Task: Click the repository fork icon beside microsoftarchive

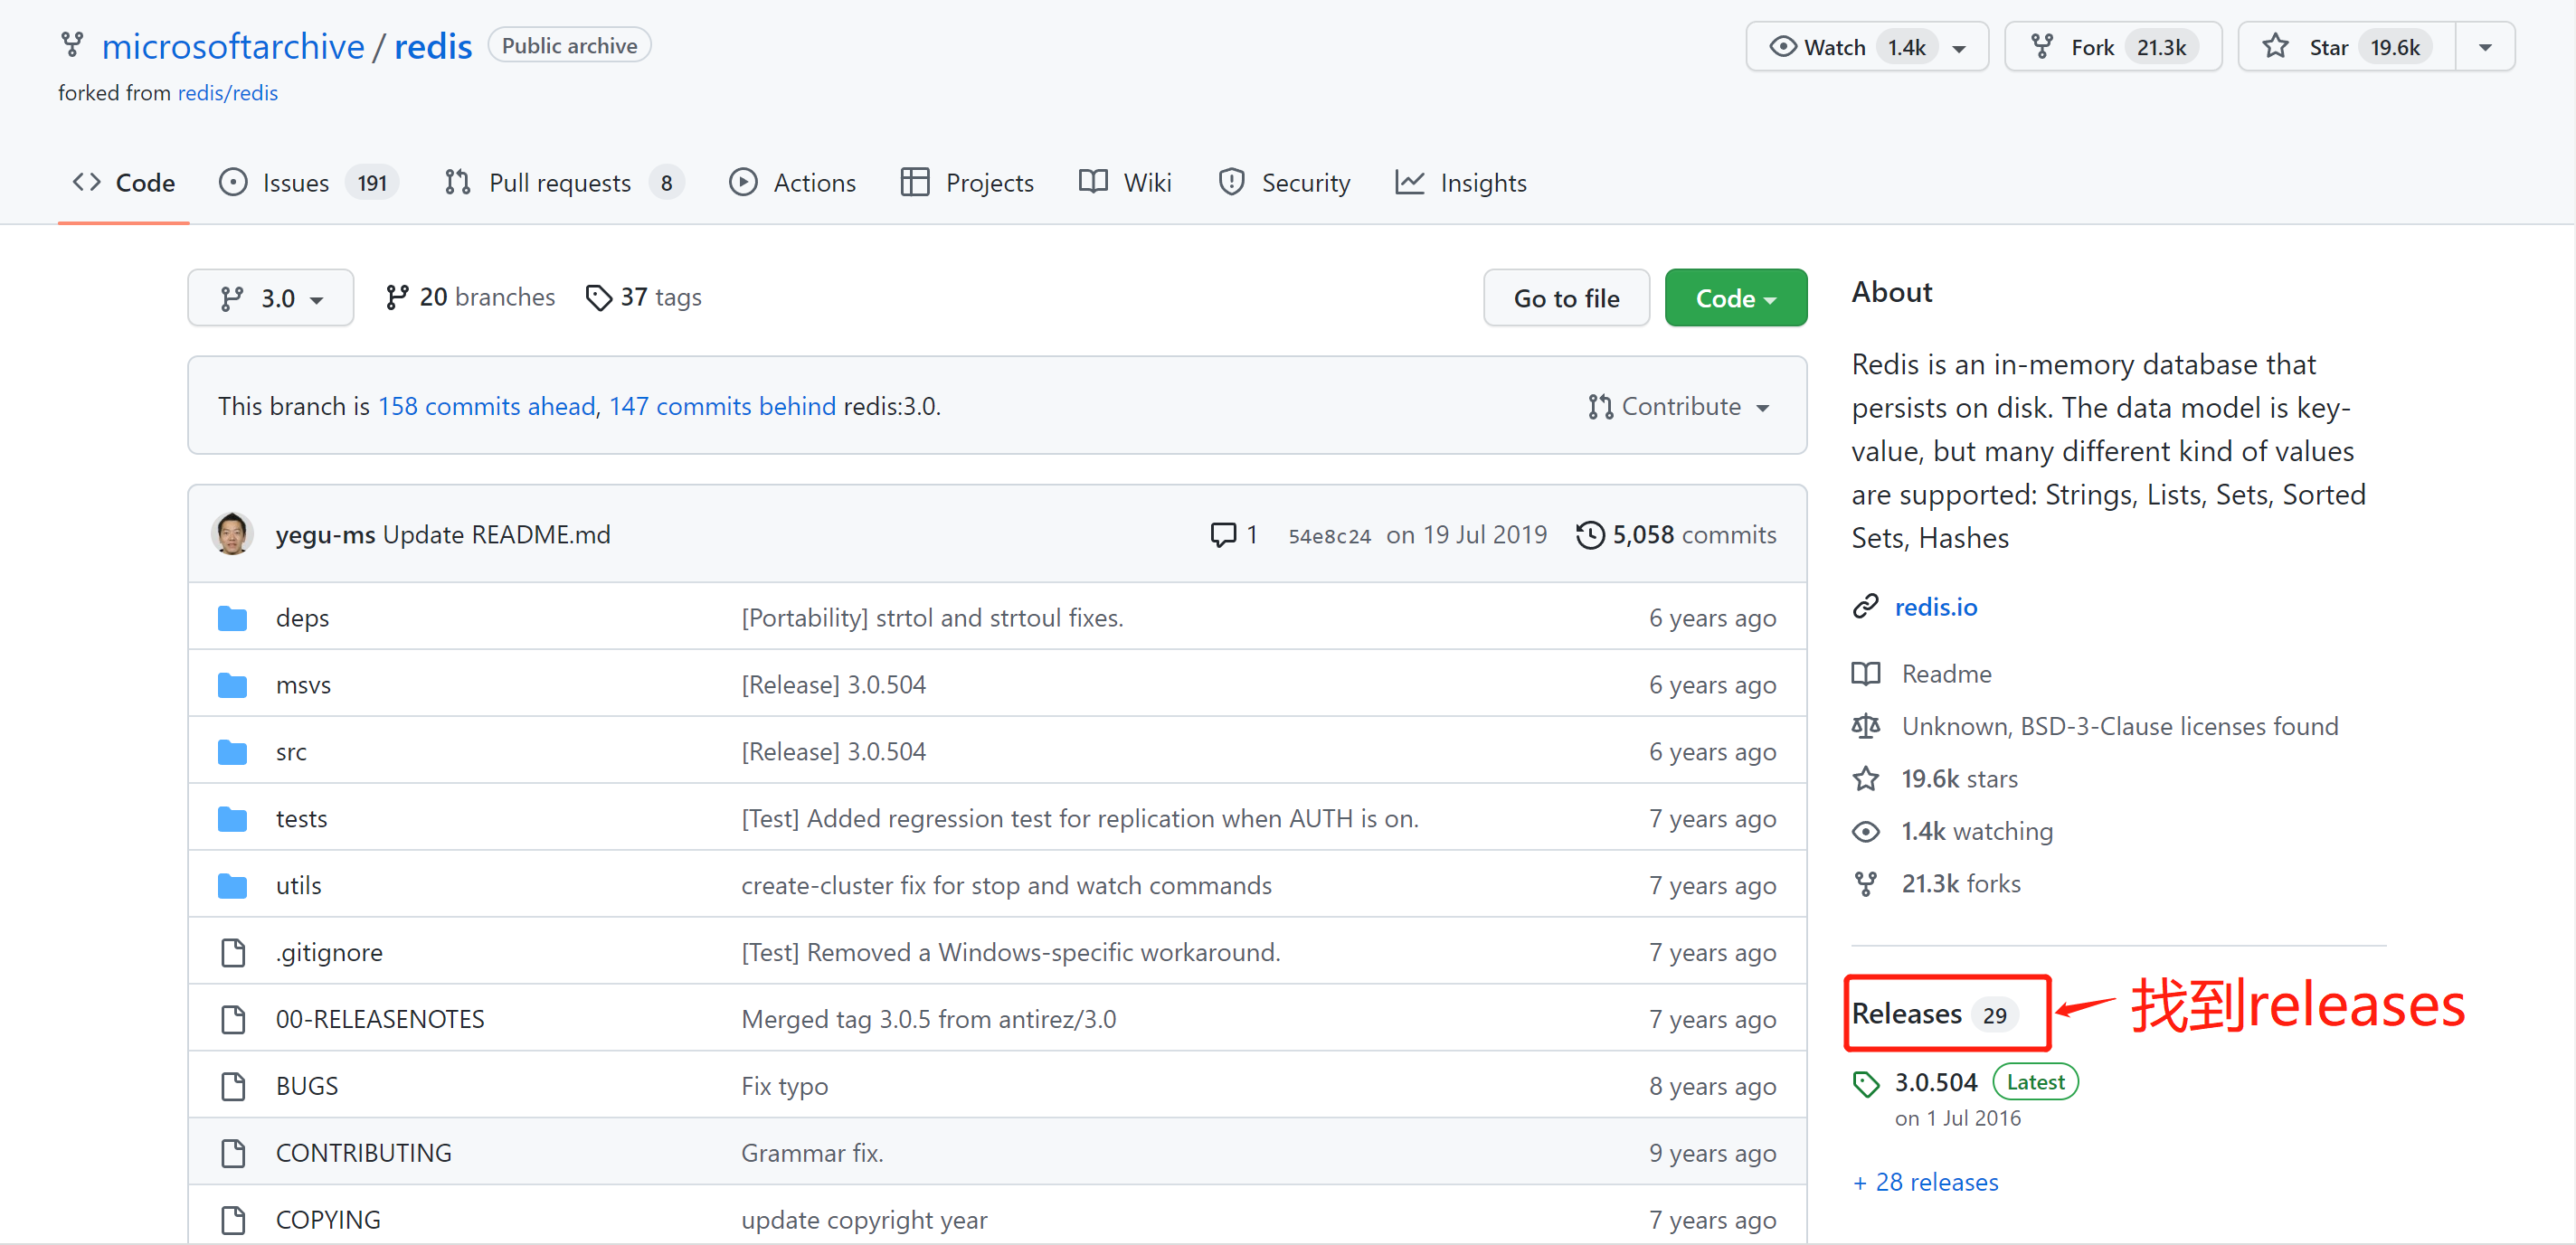Action: click(x=72, y=45)
